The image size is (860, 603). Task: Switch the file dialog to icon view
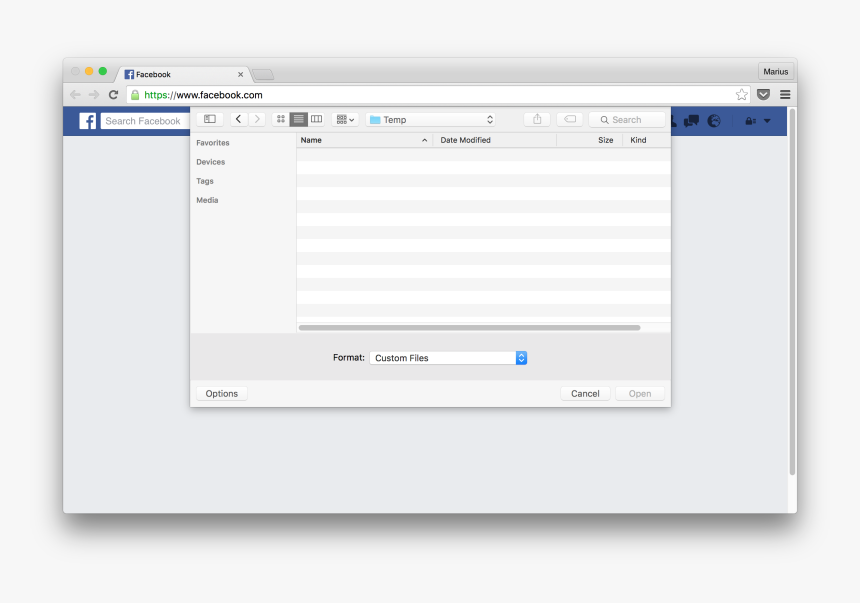pos(280,119)
